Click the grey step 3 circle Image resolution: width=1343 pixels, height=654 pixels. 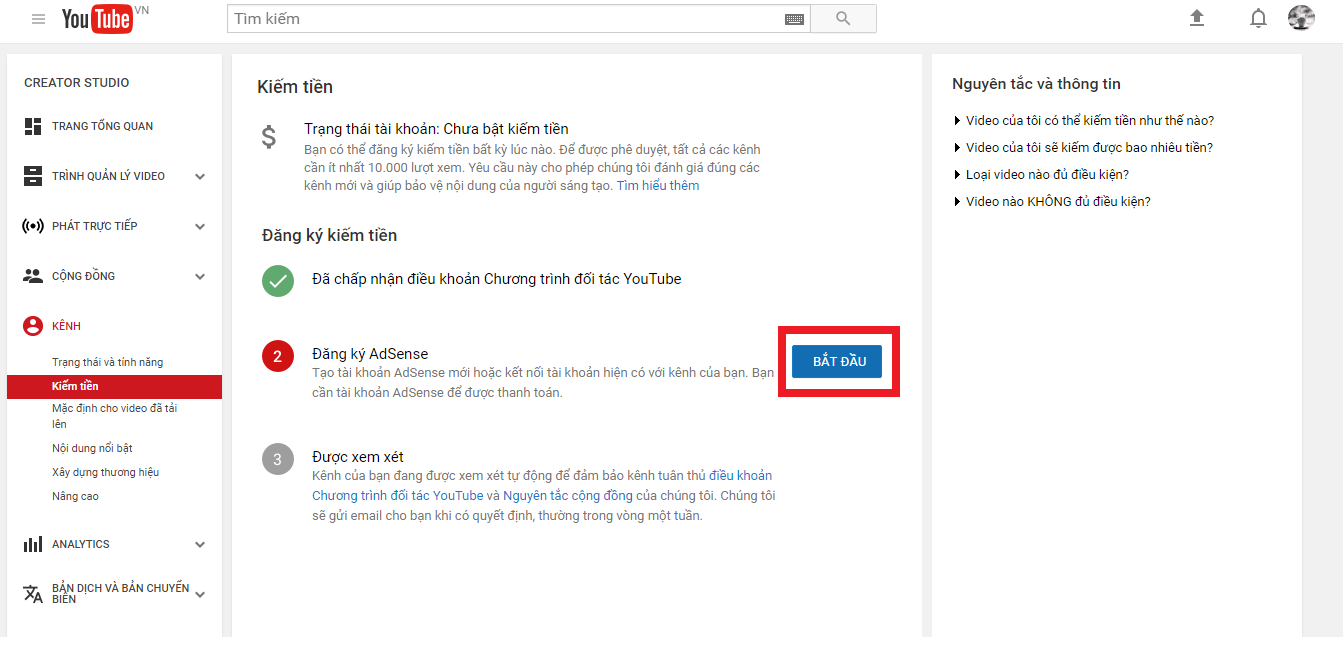278,459
